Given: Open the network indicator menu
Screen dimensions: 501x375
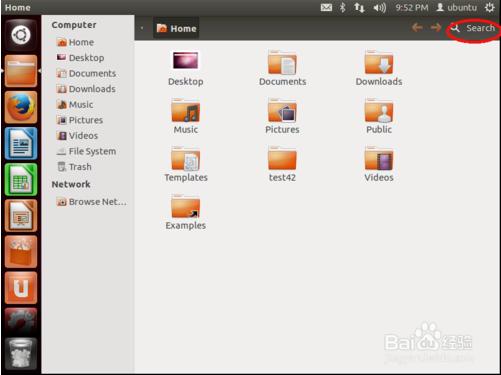Looking at the screenshot, I should click(359, 7).
